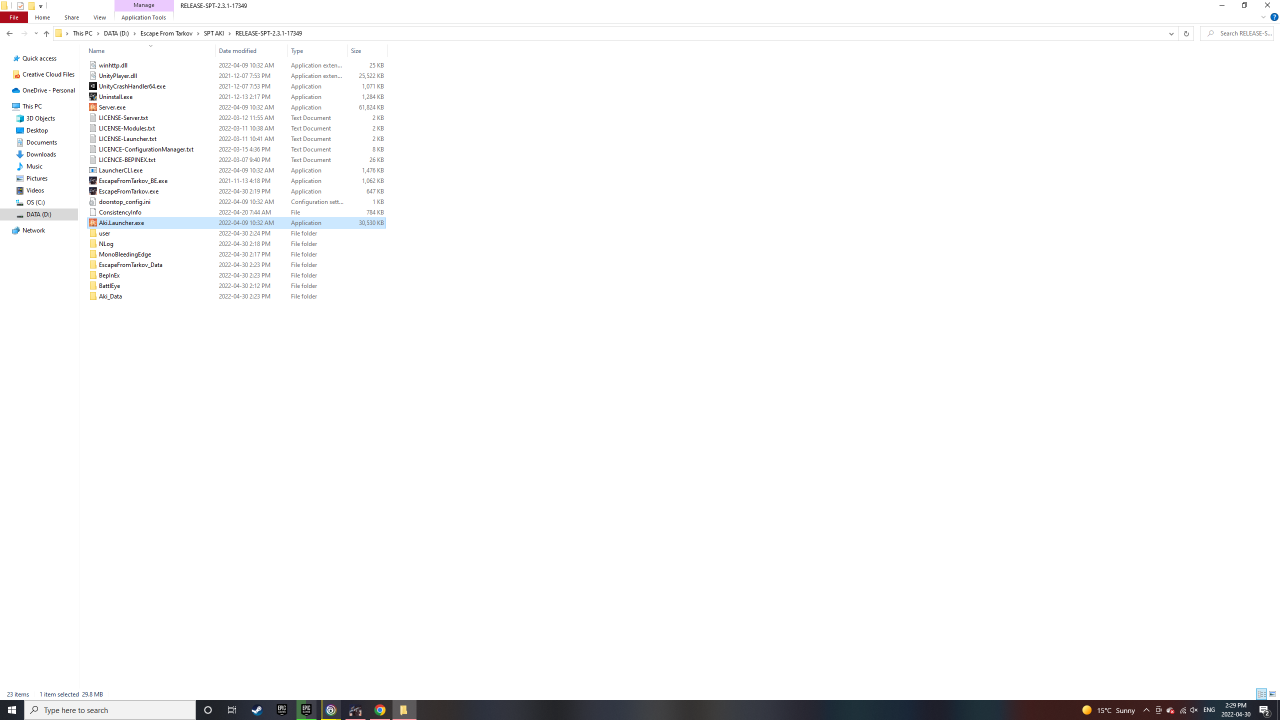Show hidden tray icons chevron
Image resolution: width=1280 pixels, height=720 pixels.
1146,710
